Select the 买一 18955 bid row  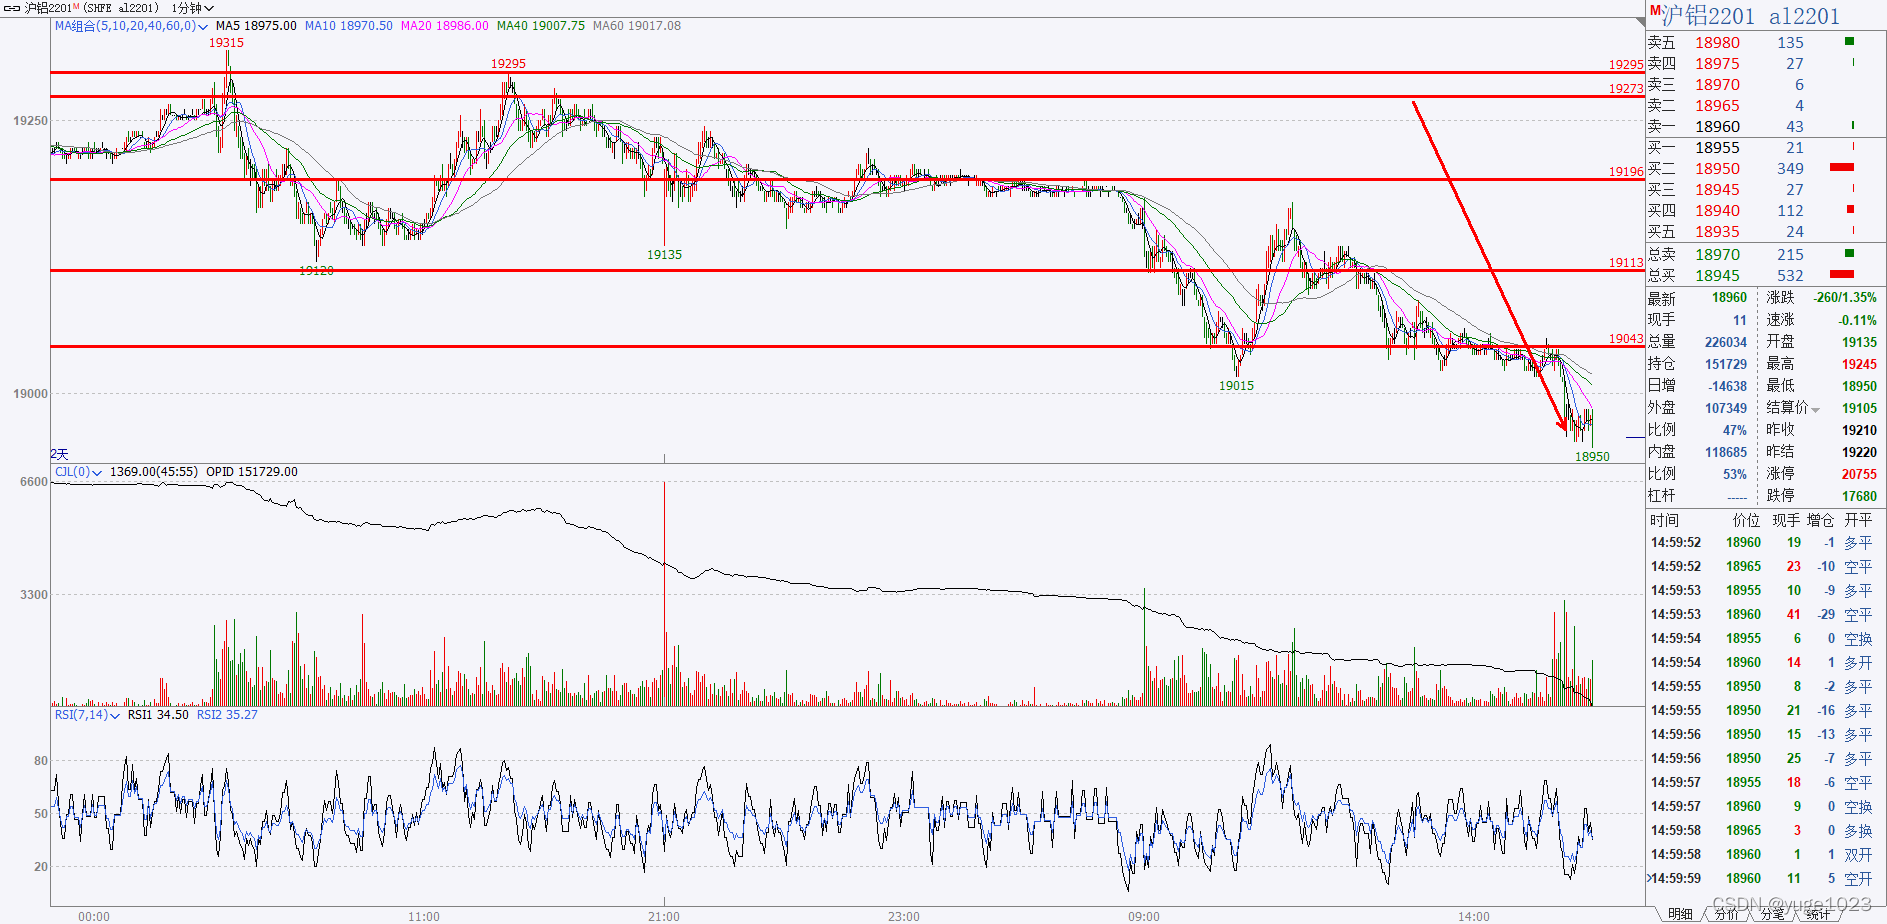(1766, 147)
